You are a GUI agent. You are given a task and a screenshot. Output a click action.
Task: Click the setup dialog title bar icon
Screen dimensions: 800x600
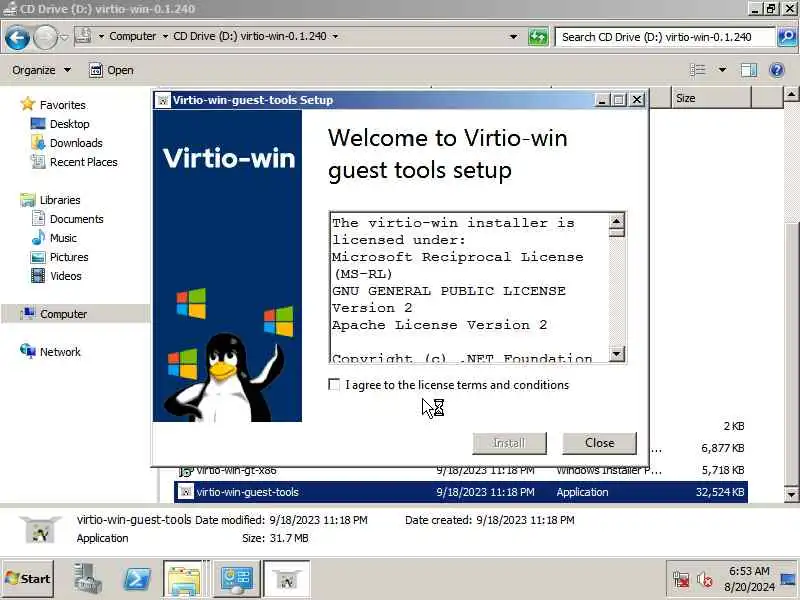point(163,100)
